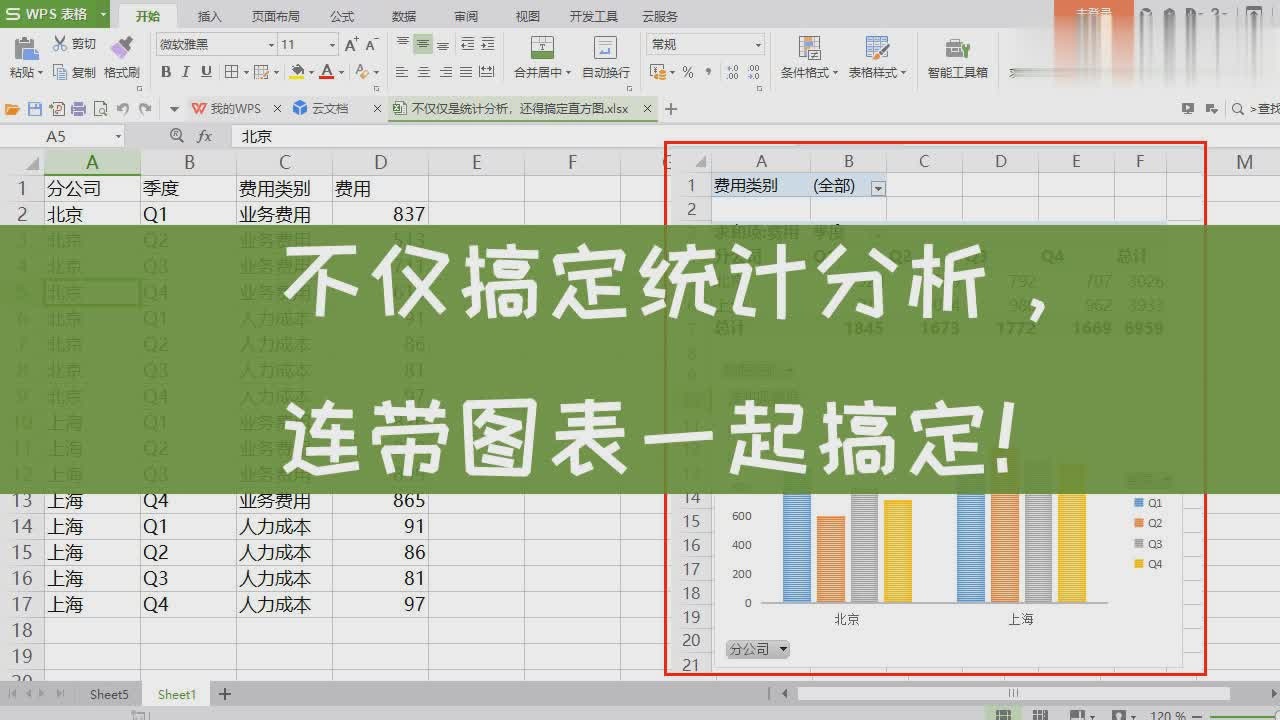Switch to the 页面布局 ribbon tab

(276, 16)
